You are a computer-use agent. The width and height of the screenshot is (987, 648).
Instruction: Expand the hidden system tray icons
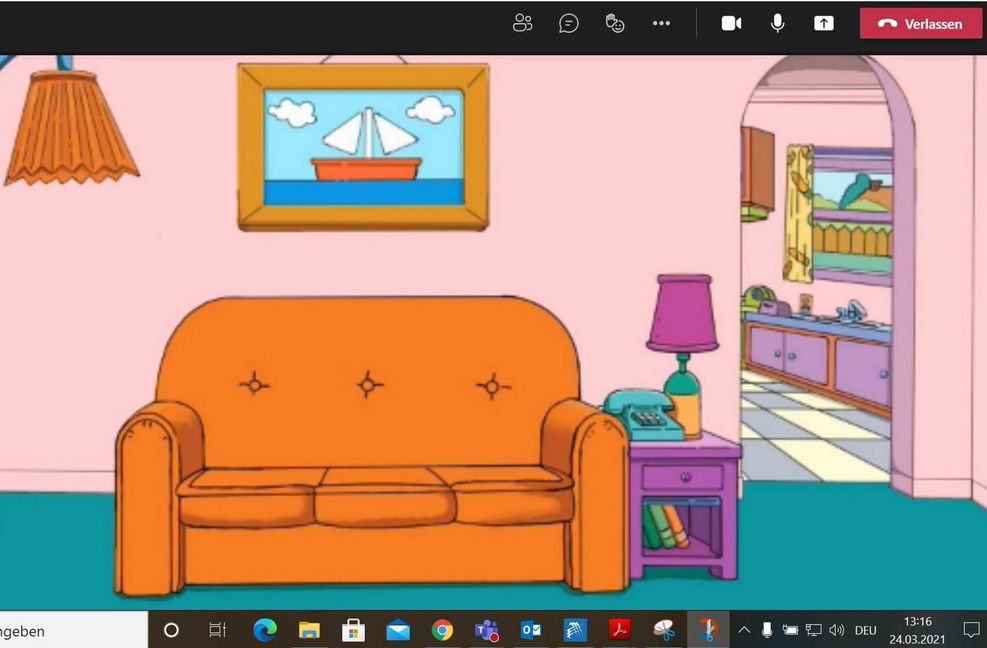pos(744,630)
